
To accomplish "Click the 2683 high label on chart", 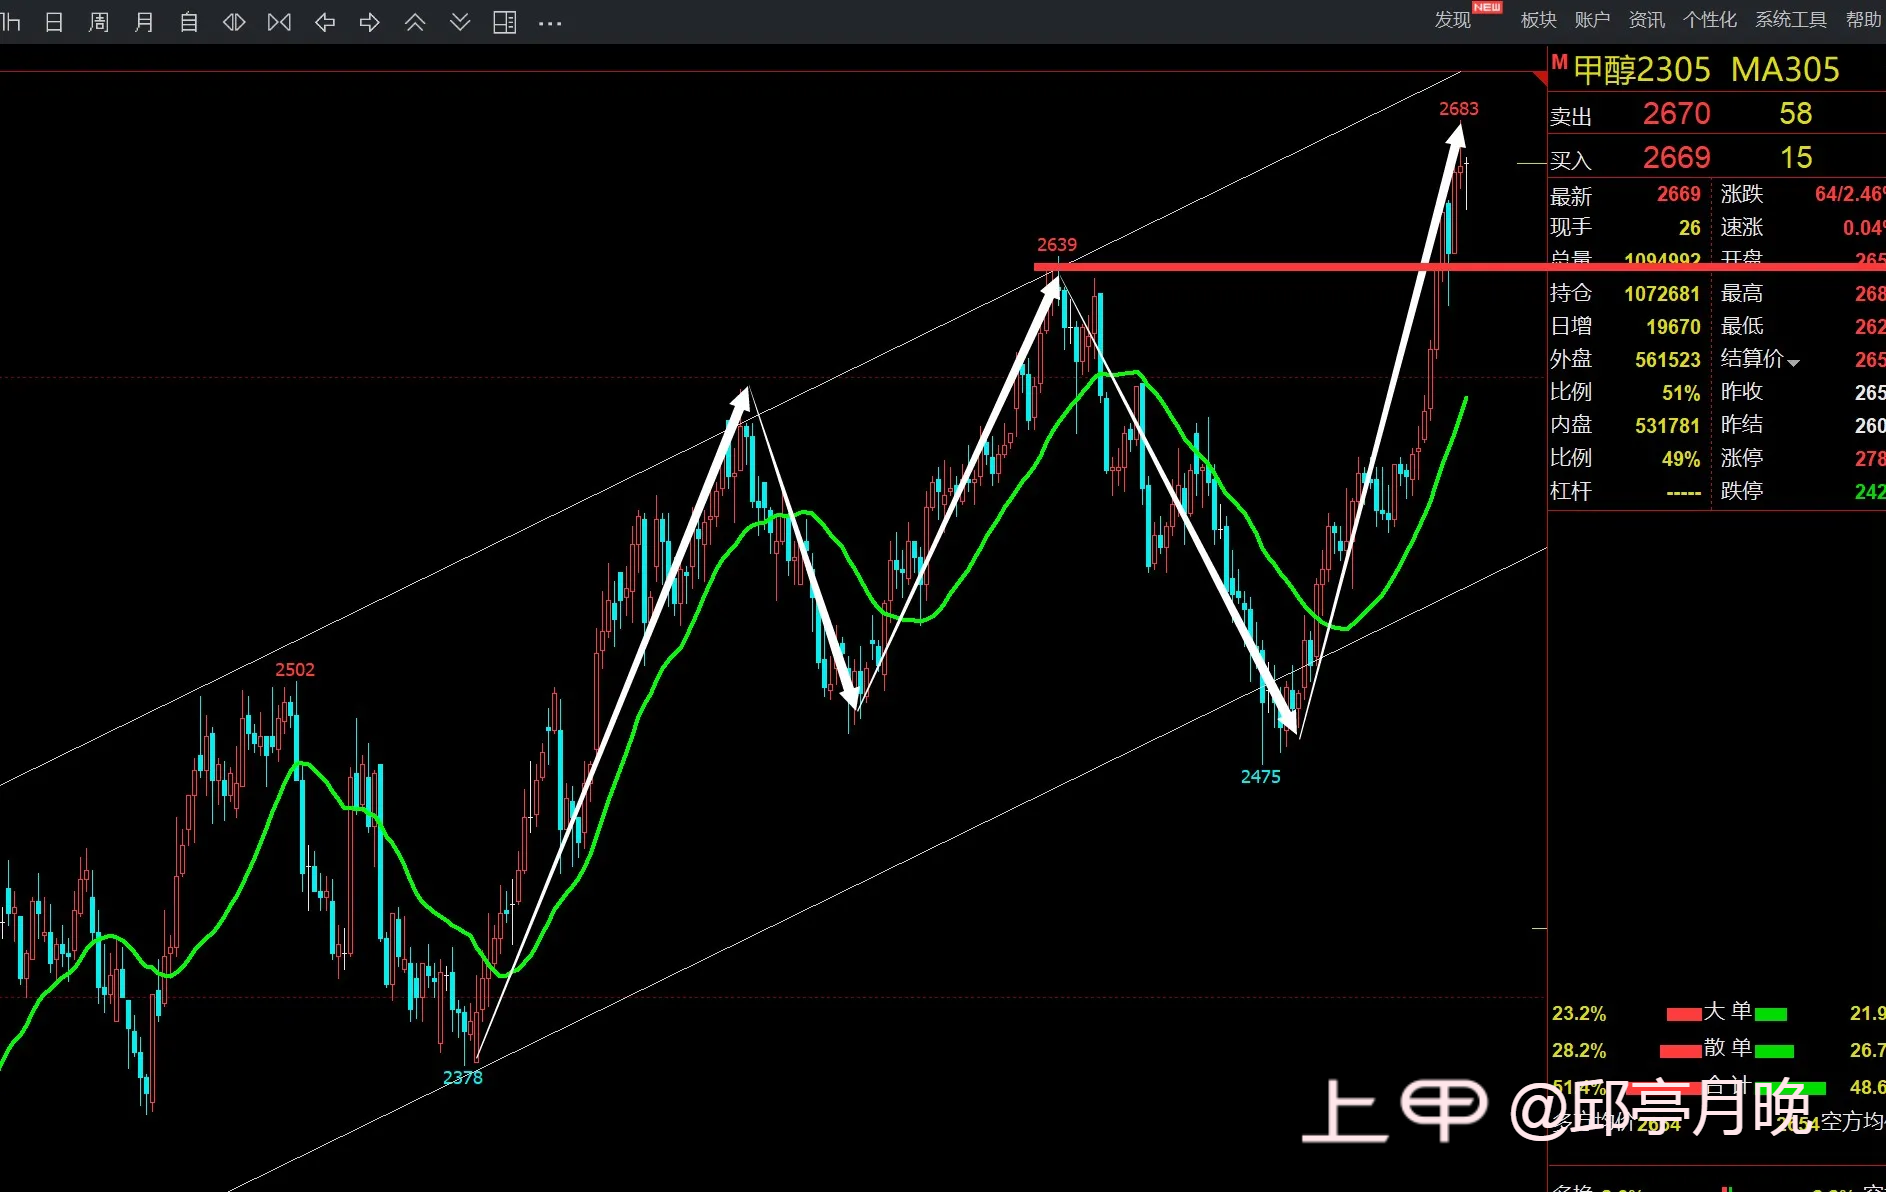I will point(1458,109).
